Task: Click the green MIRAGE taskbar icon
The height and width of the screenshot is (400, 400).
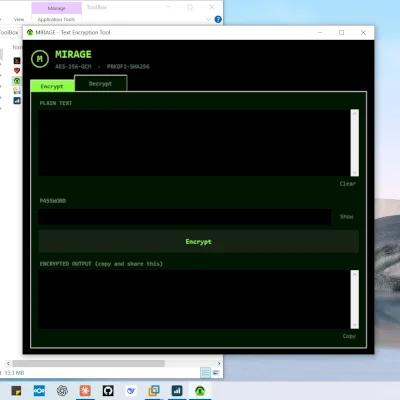Action: click(x=200, y=390)
